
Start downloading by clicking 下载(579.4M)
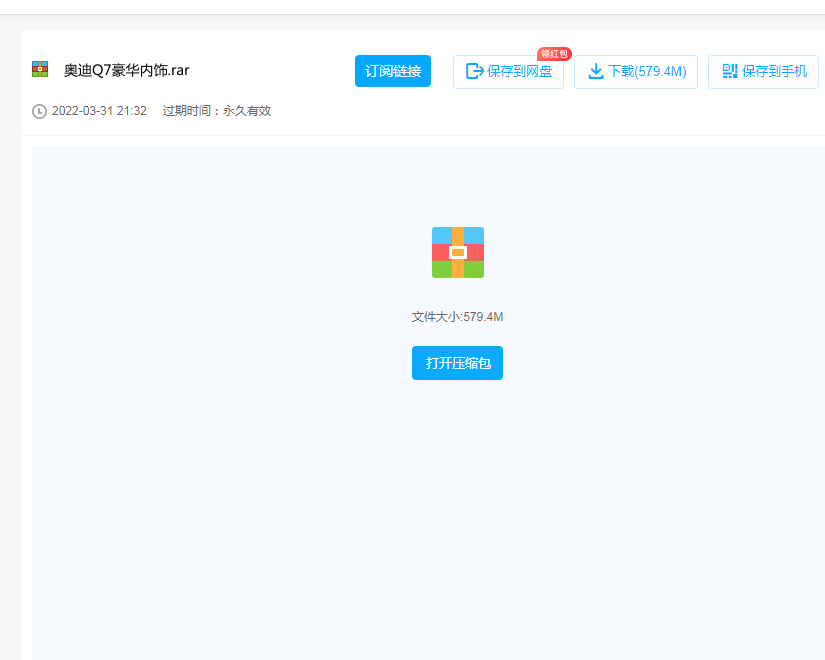pyautogui.click(x=636, y=71)
